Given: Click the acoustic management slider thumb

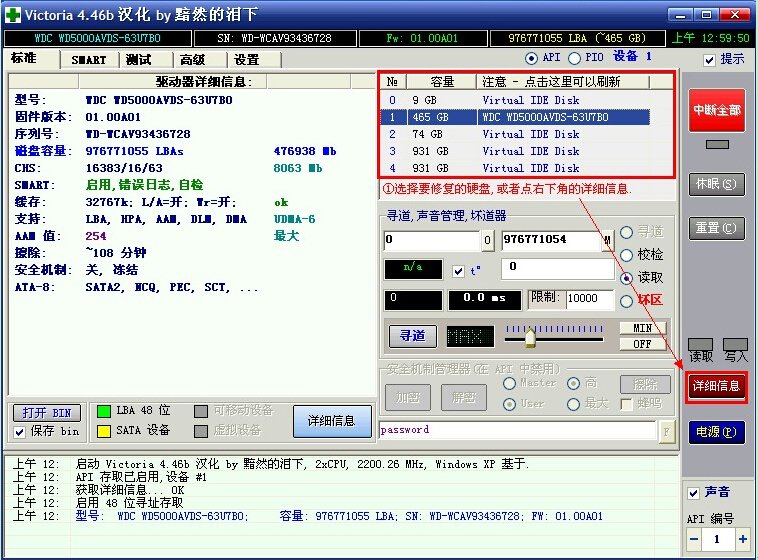Looking at the screenshot, I should [x=530, y=338].
